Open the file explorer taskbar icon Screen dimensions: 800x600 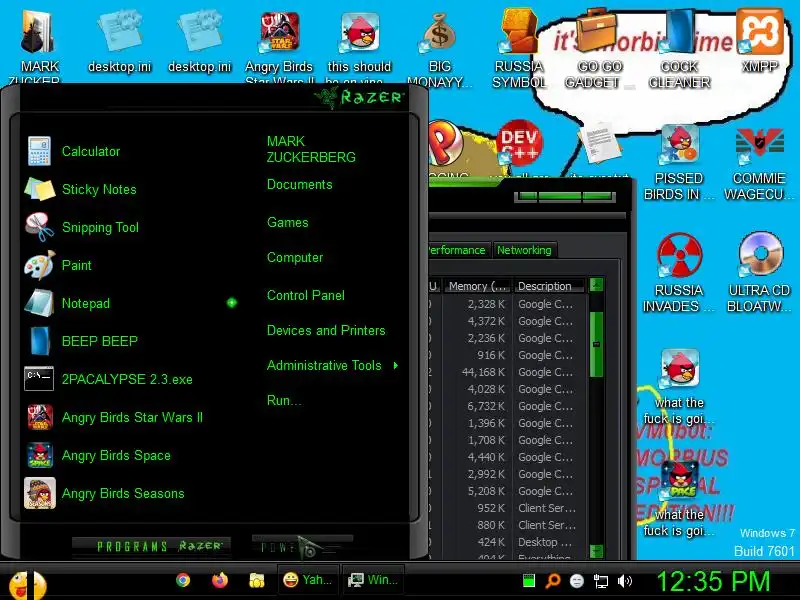click(x=257, y=580)
